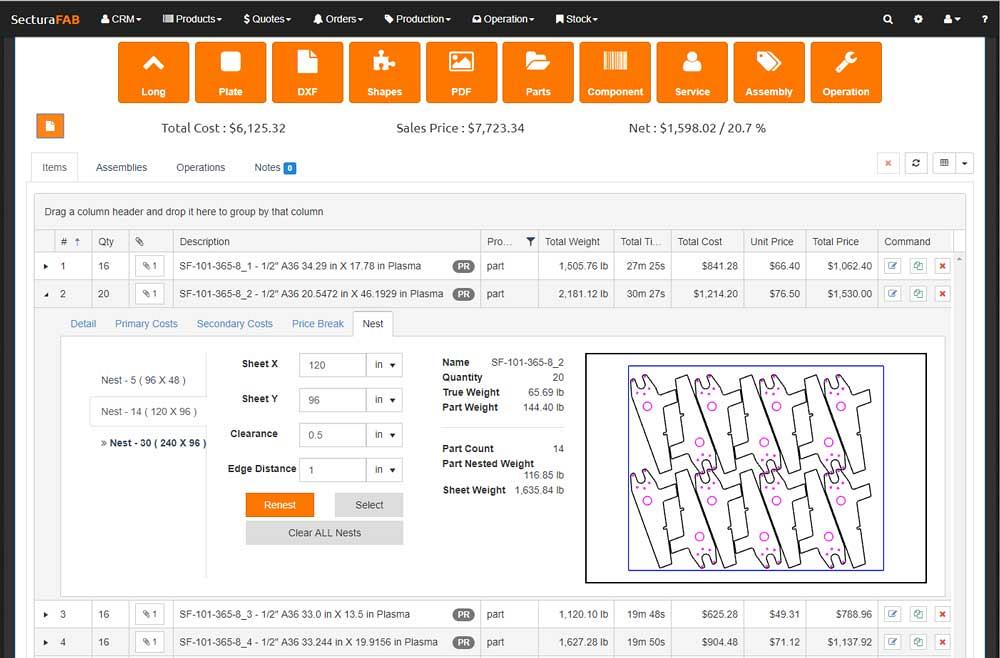Delete row 3 with red X

pos(942,614)
